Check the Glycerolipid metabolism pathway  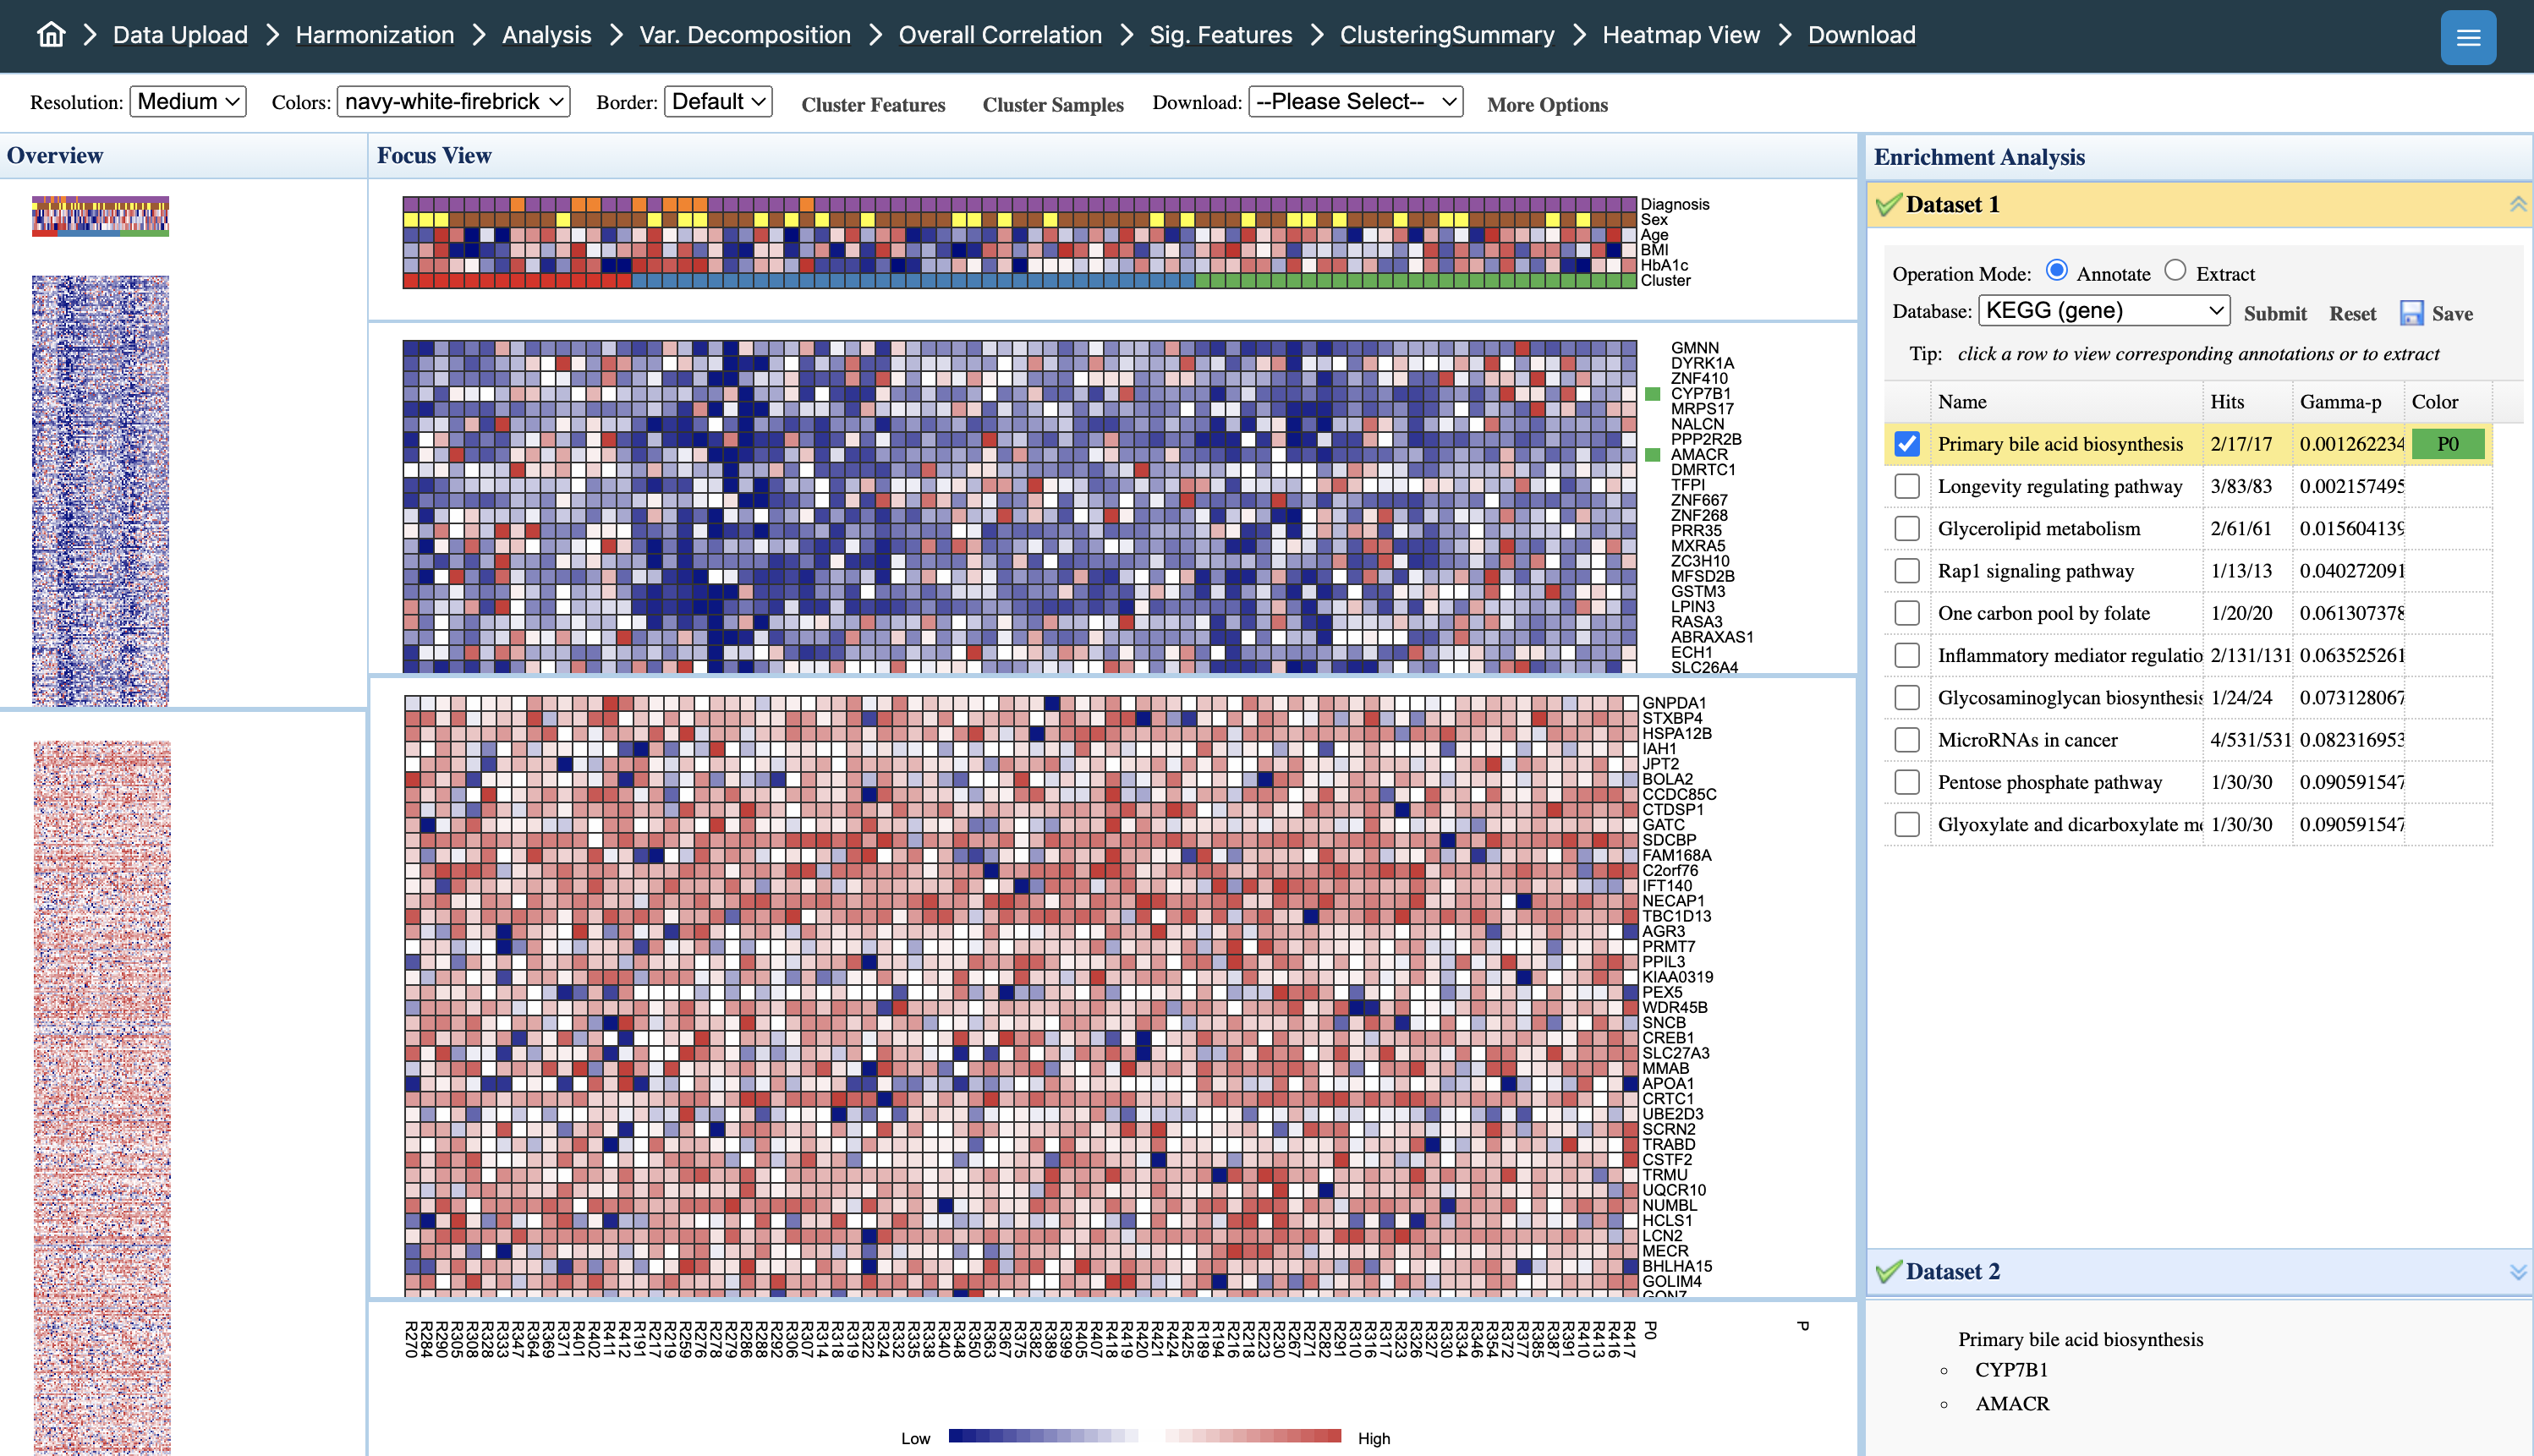pos(1906,528)
